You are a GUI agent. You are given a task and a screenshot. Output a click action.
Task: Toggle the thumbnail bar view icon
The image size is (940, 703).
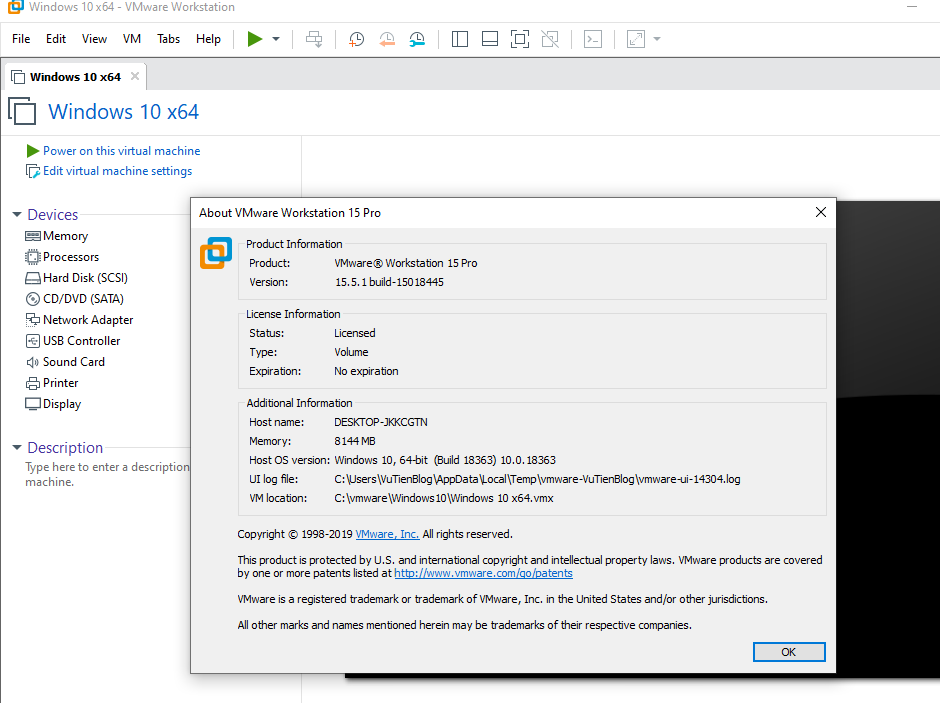pyautogui.click(x=490, y=40)
